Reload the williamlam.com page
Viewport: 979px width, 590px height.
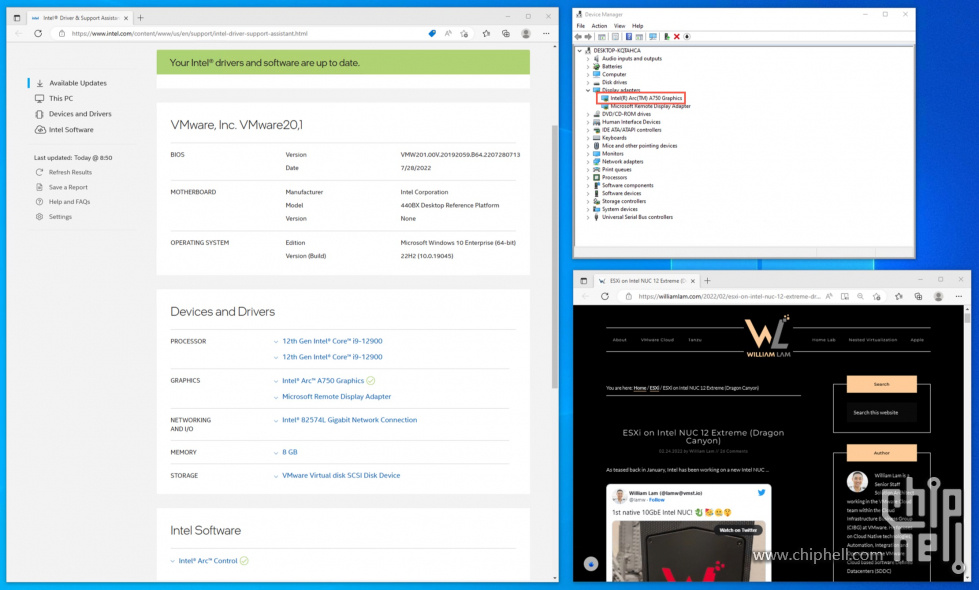(604, 297)
